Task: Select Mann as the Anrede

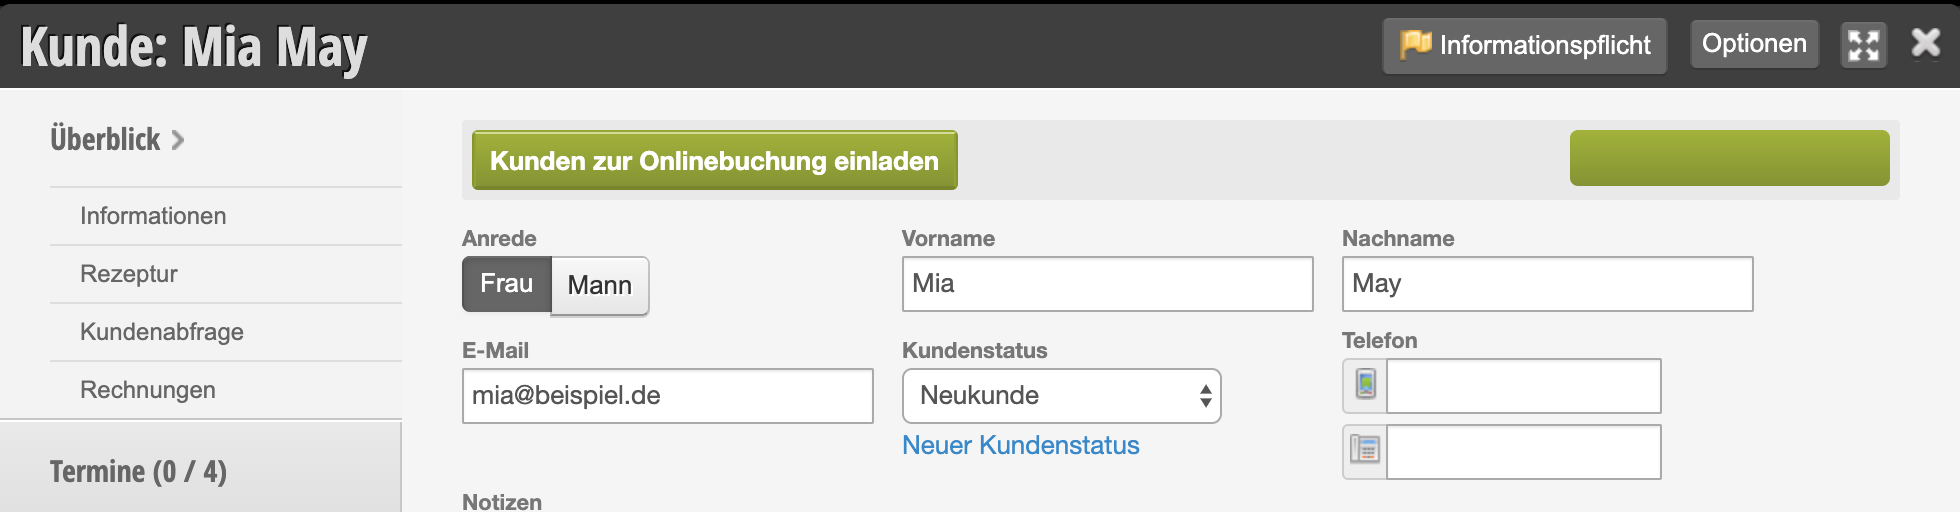Action: pos(600,286)
